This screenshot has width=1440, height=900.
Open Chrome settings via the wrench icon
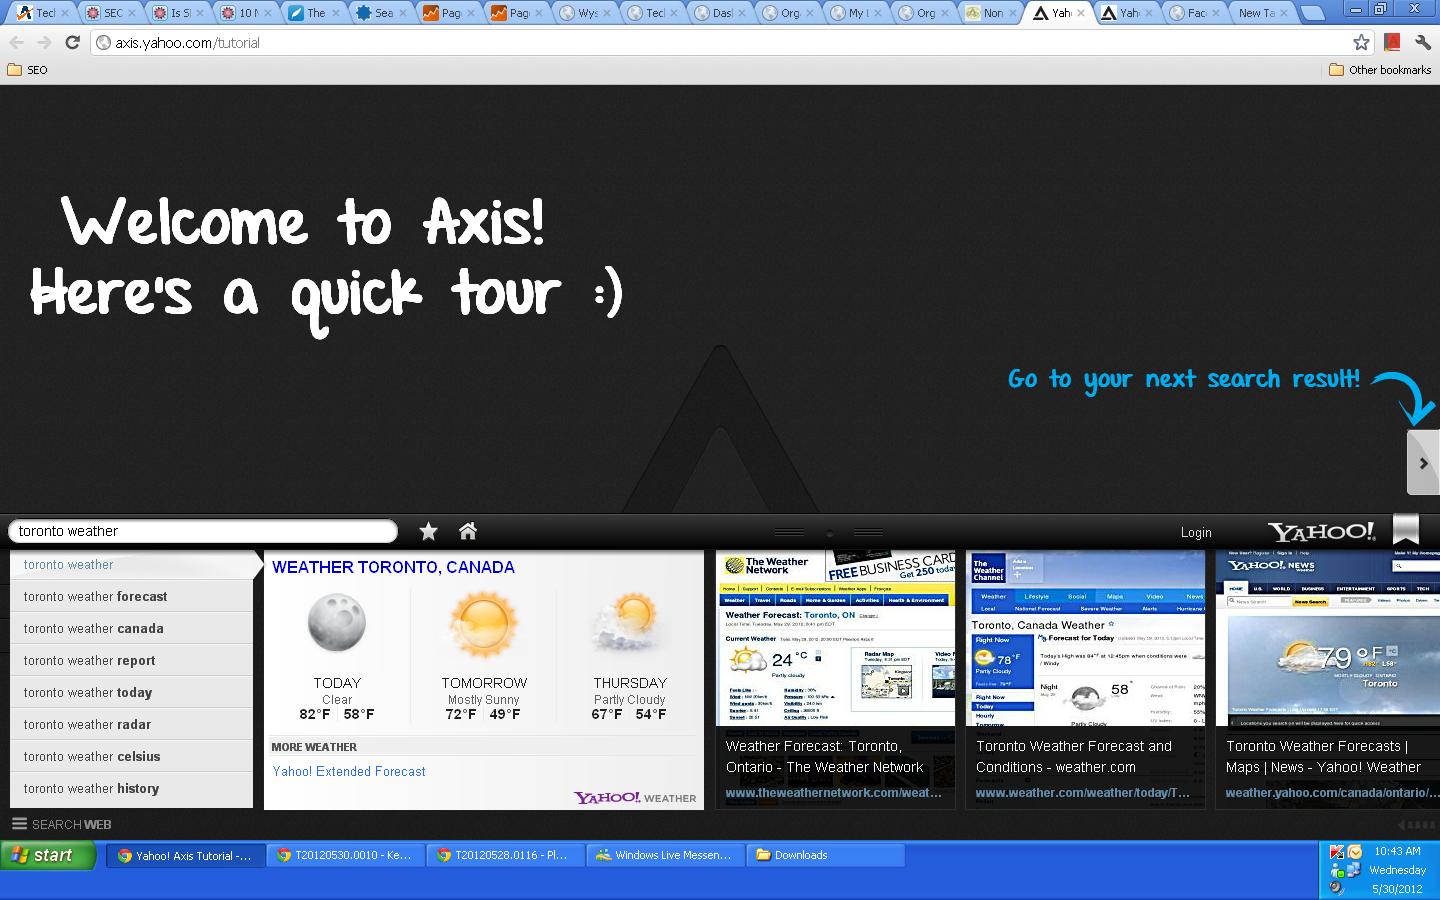pos(1424,43)
